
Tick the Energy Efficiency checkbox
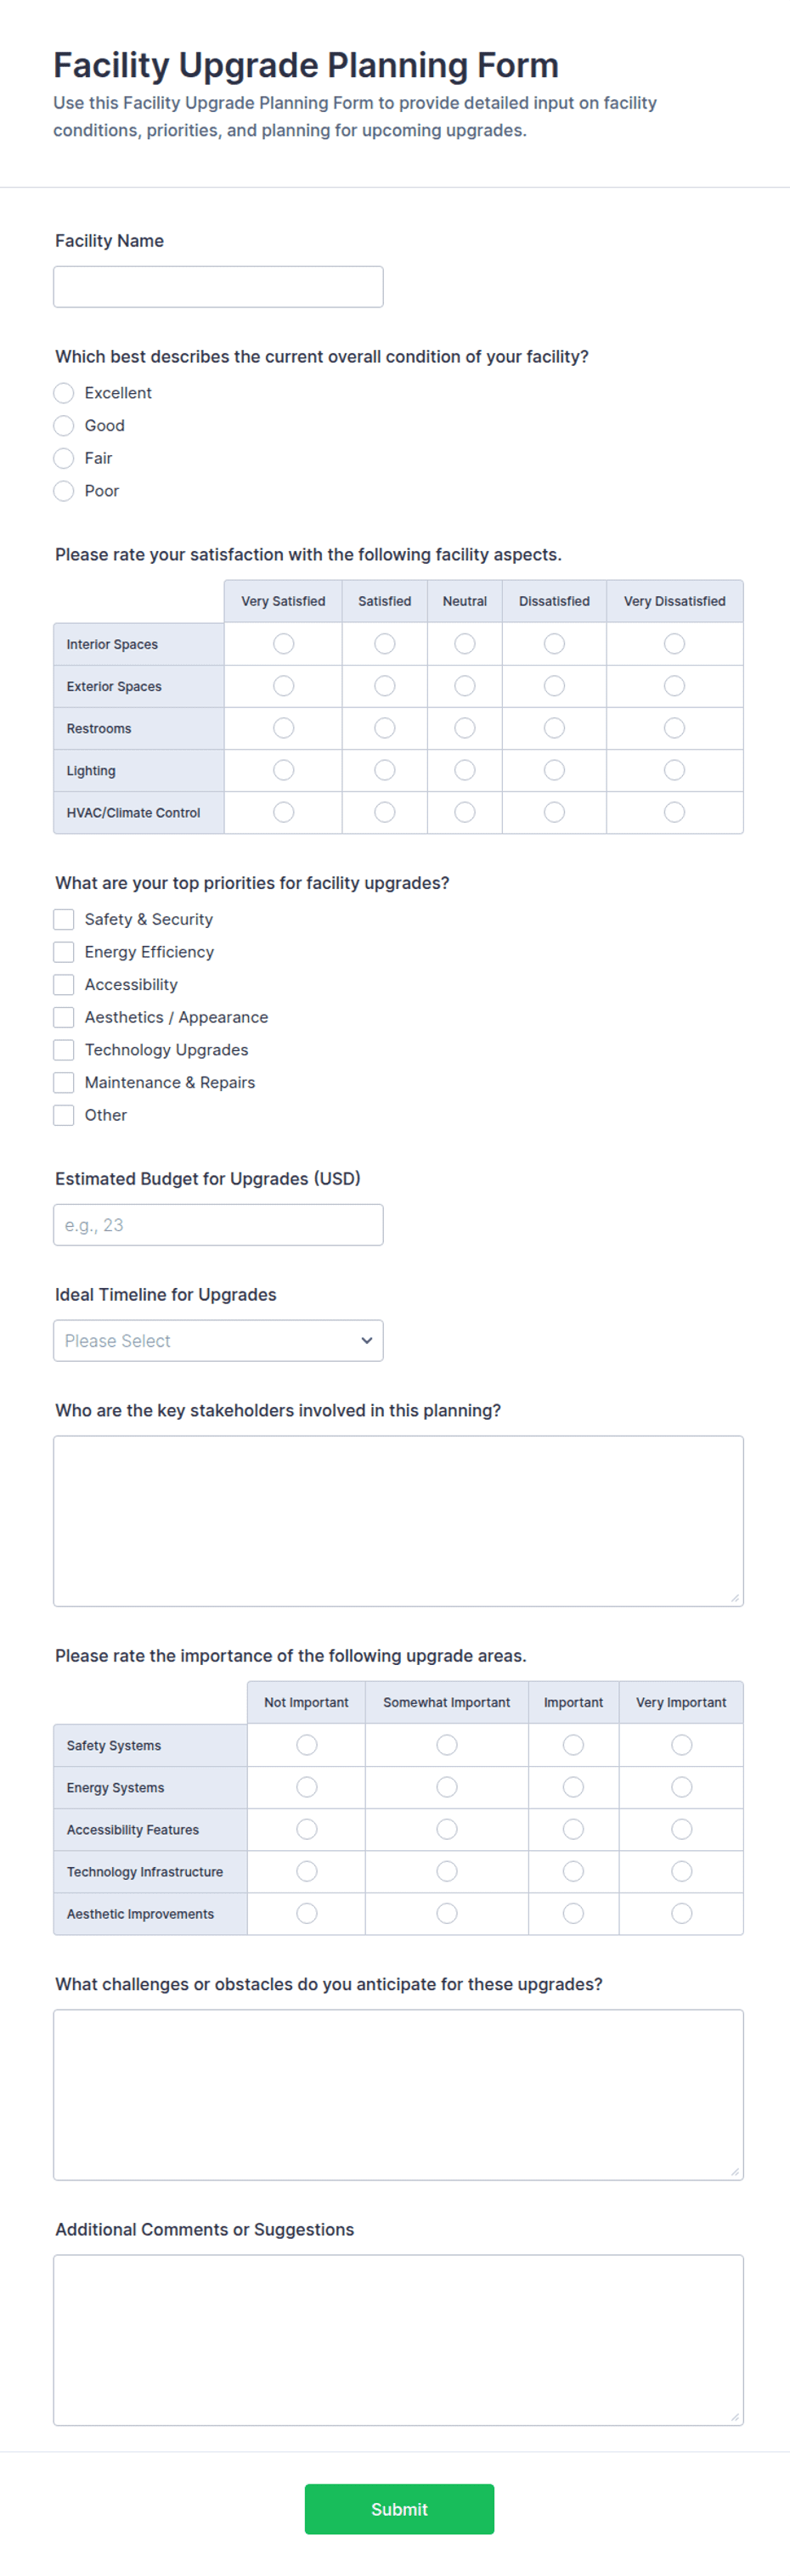click(64, 952)
